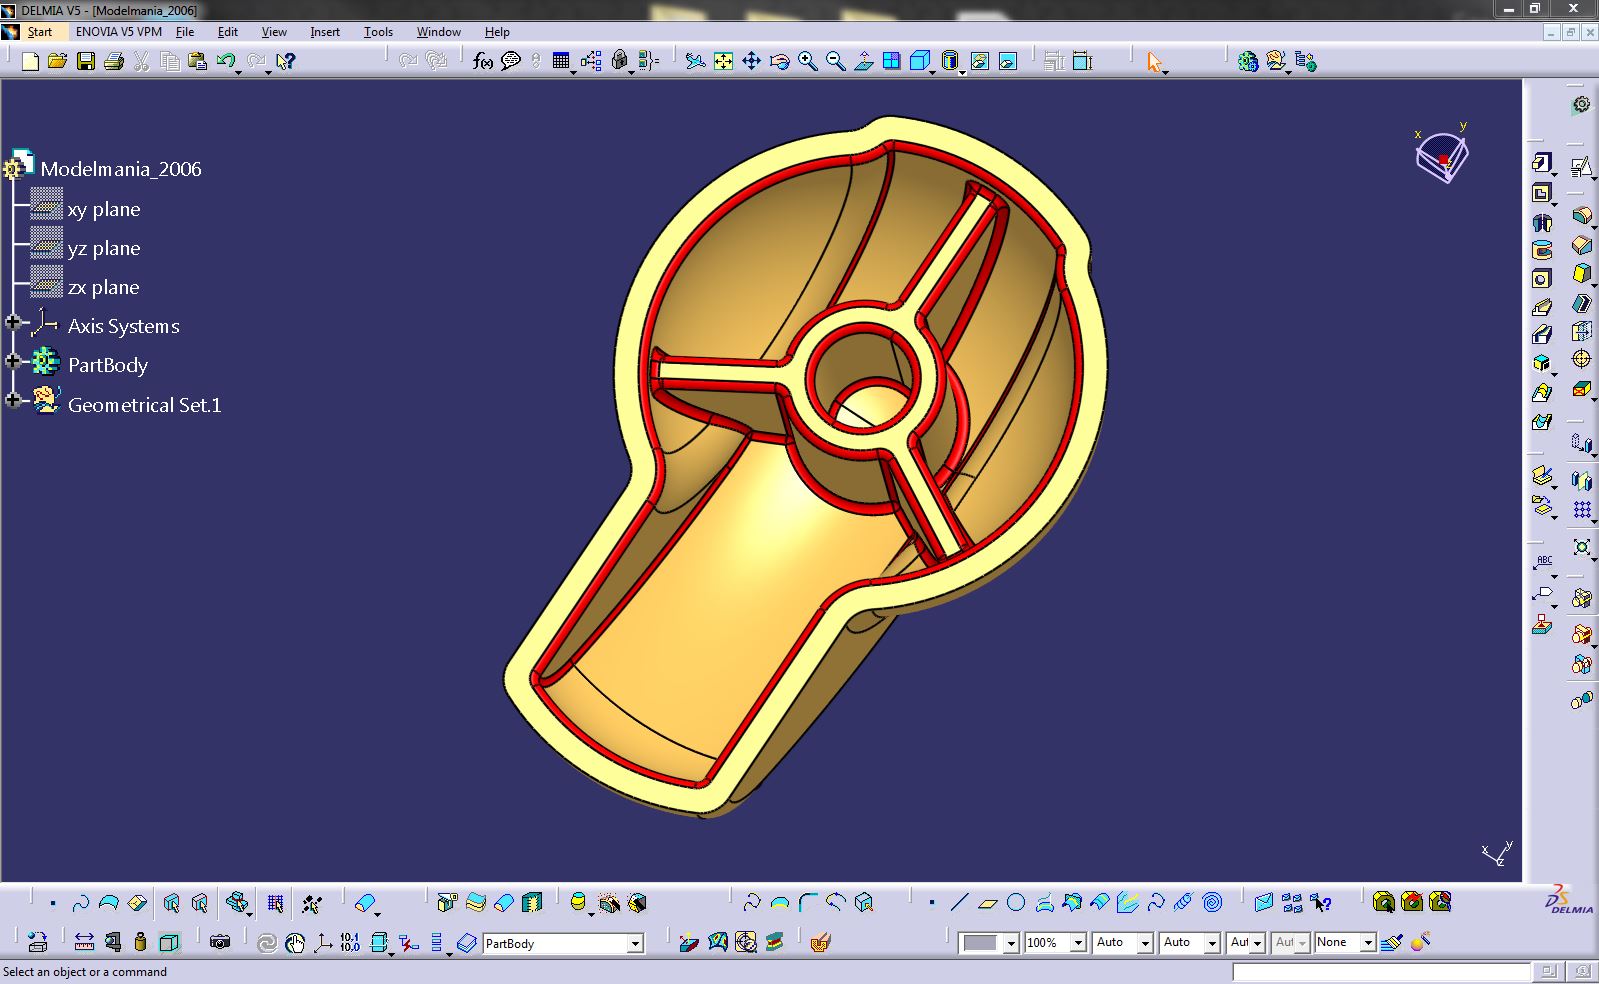Click the Start menu button
1599x984 pixels.
point(39,32)
